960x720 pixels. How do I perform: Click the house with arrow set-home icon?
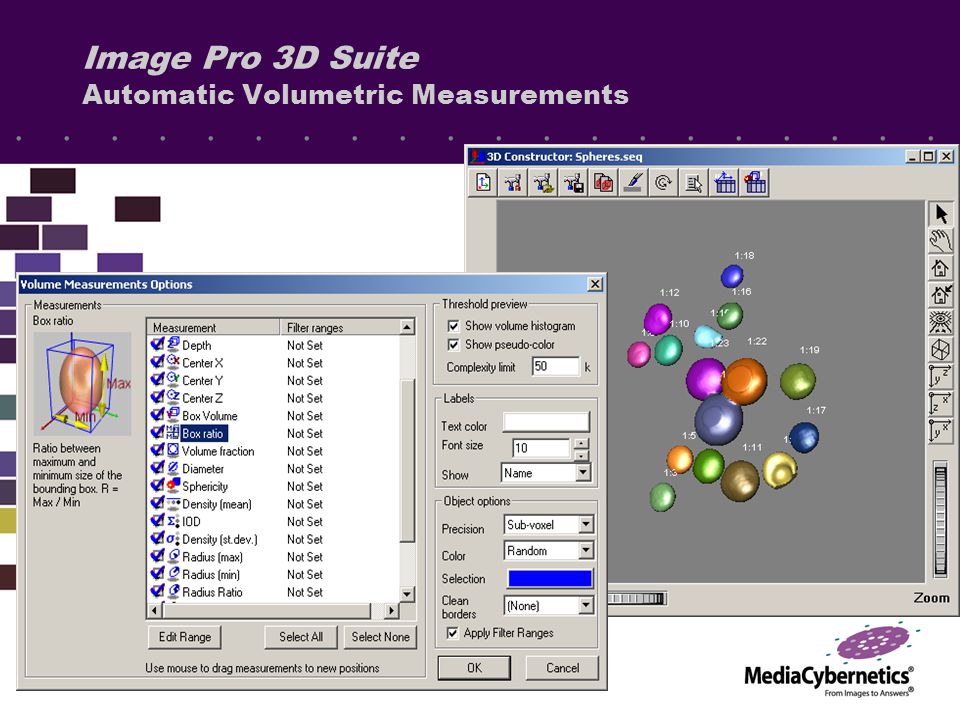(x=941, y=295)
